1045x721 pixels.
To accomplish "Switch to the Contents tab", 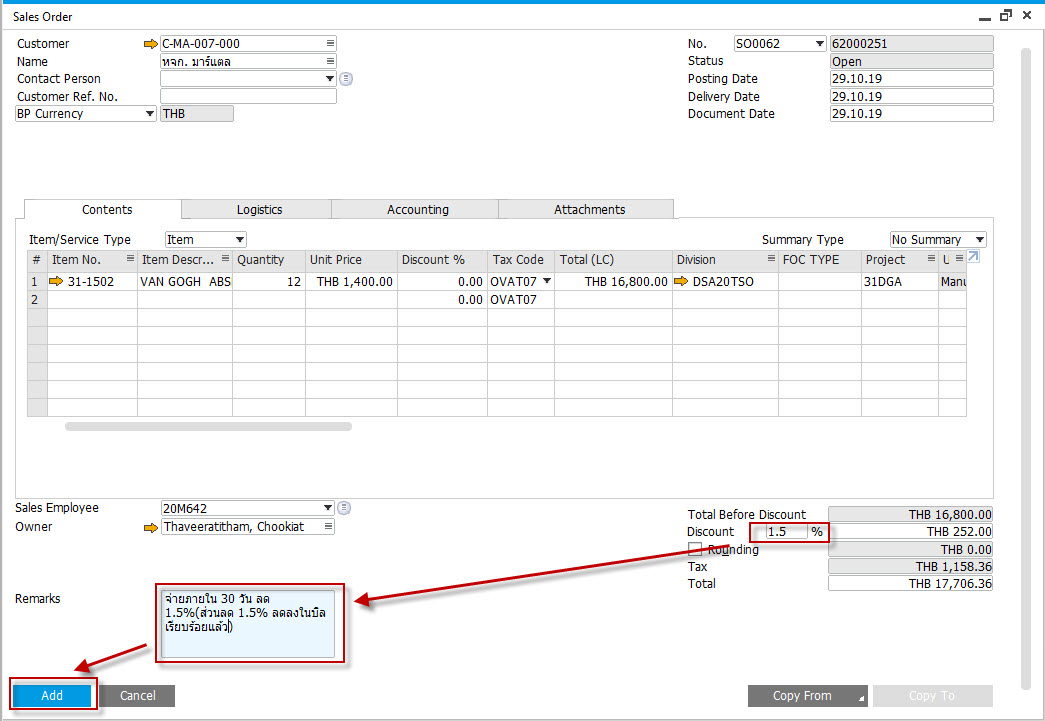I will pos(107,209).
